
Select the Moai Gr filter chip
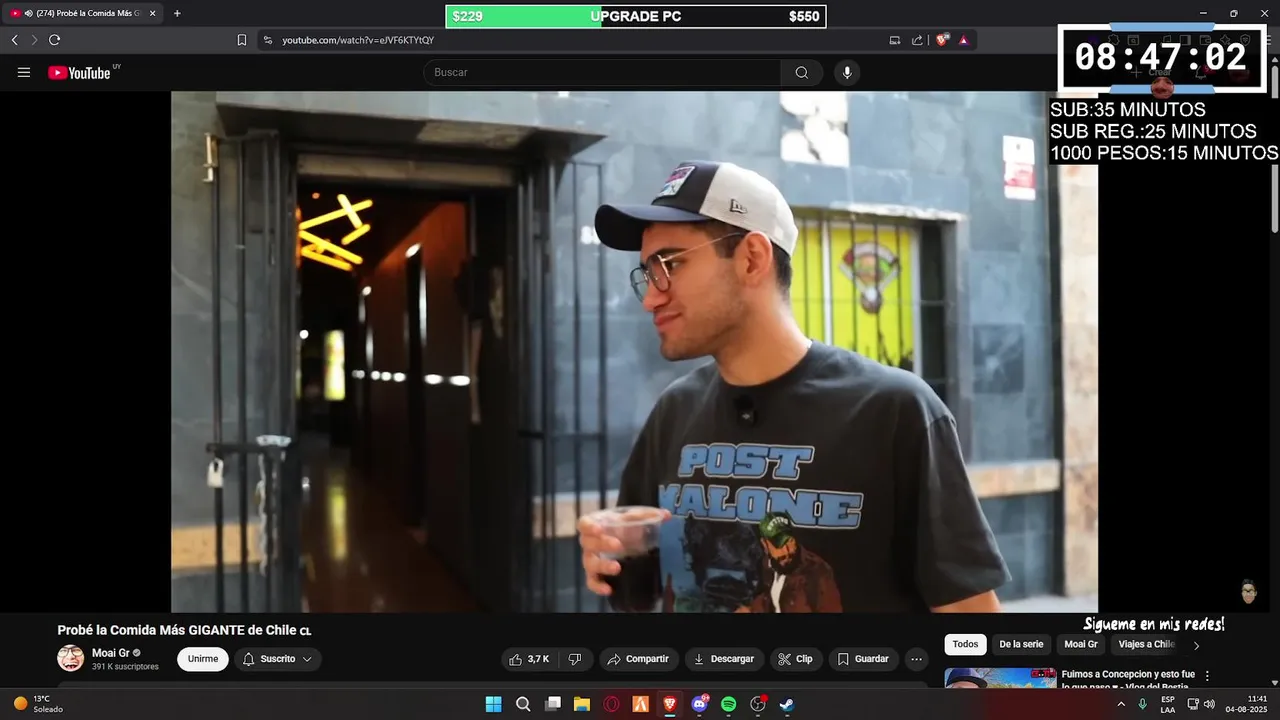1081,645
